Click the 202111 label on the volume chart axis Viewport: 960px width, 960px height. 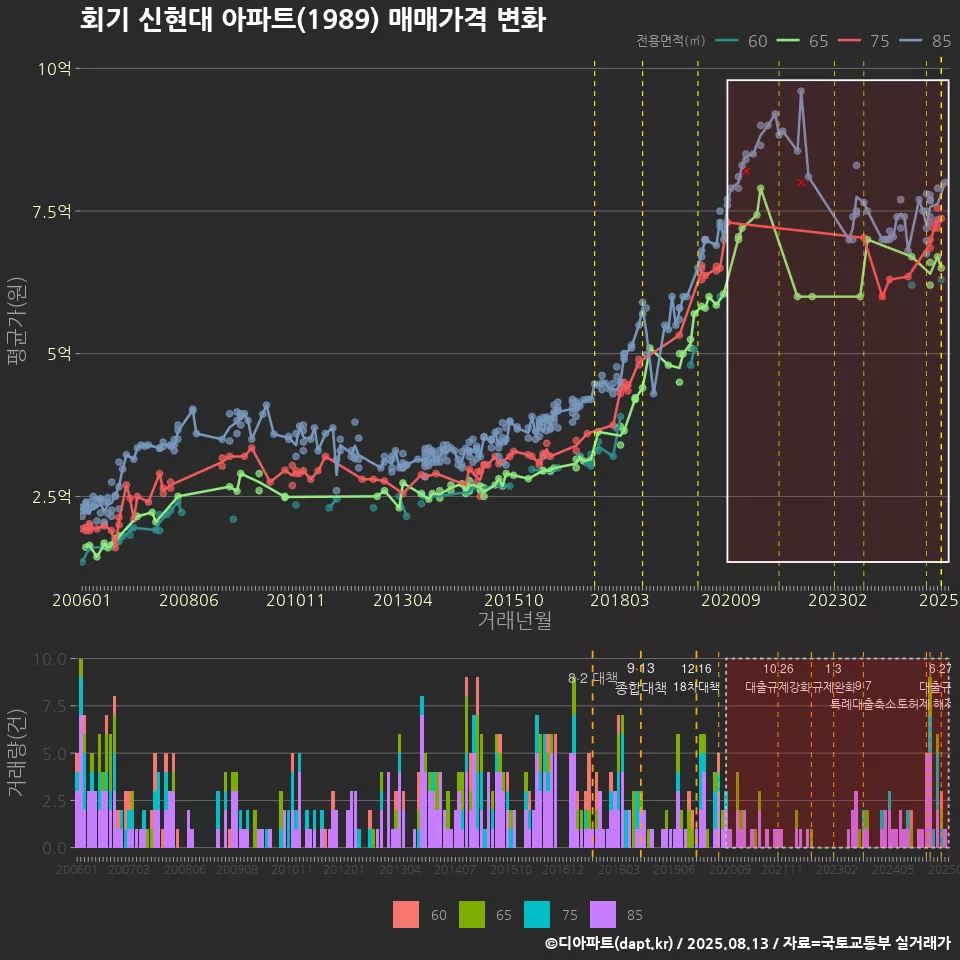[x=782, y=869]
